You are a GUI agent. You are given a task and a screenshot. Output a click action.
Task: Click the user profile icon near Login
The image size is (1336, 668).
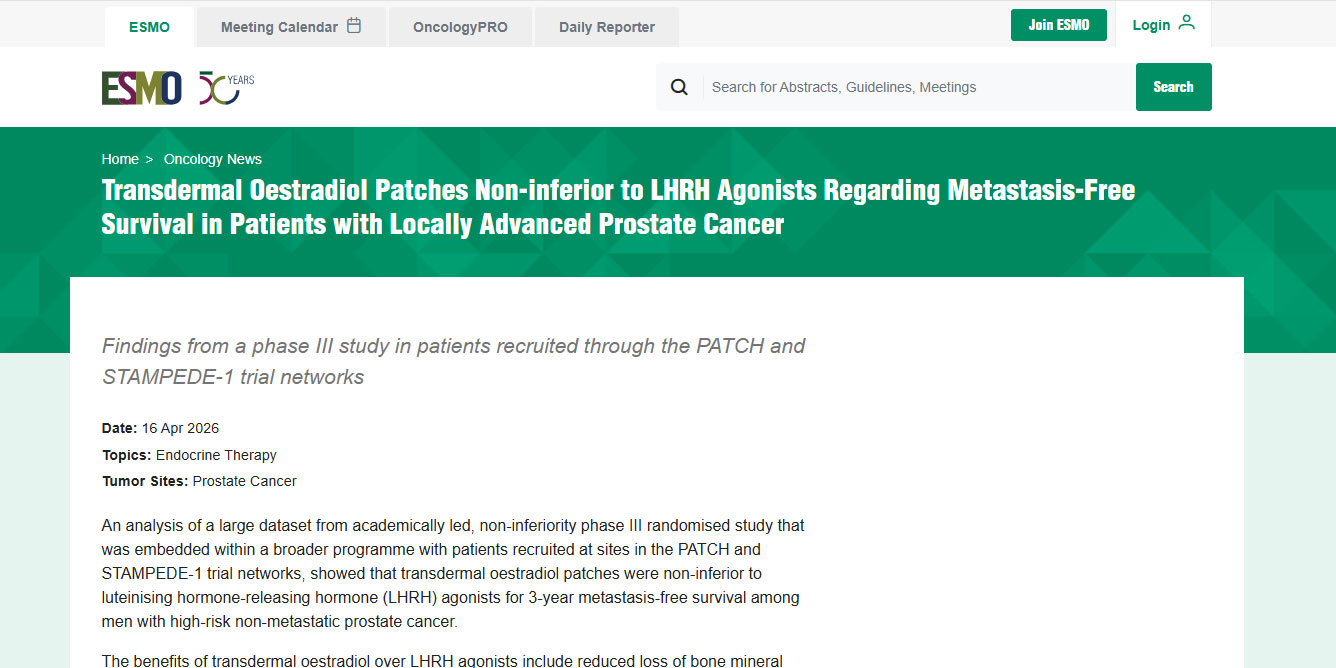[1187, 23]
